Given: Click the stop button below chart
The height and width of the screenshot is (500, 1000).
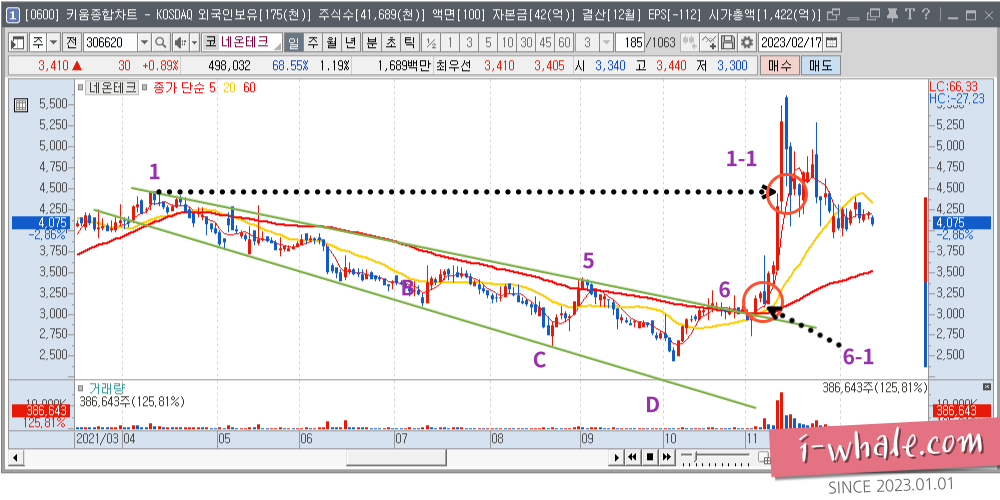Looking at the screenshot, I should [x=650, y=457].
